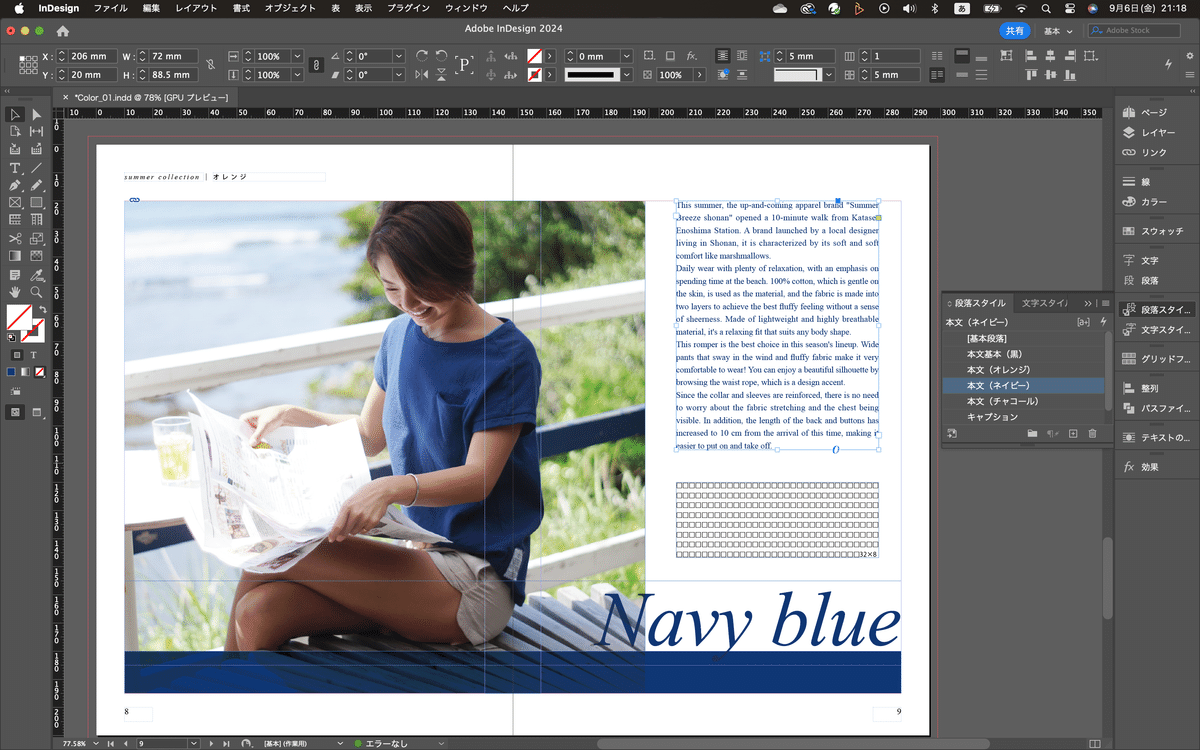Click the fx effects icon in control bar
The image size is (1200, 750).
tap(692, 56)
